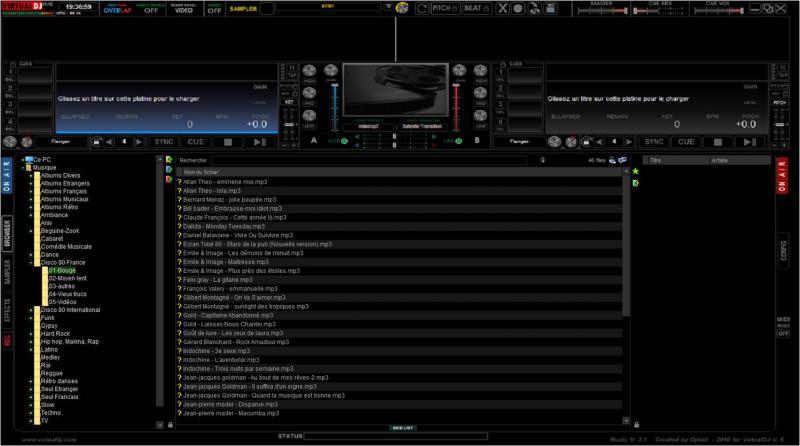Click the refresh arrows icon in the top toolbar
Screen dimensions: 800x446
pos(534,8)
